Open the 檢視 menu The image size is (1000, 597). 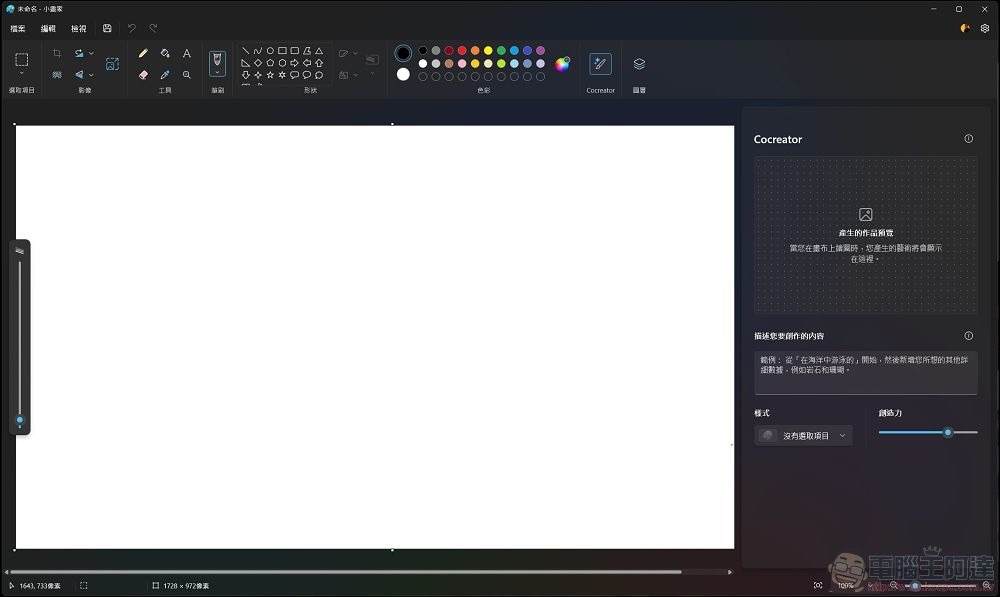(x=78, y=29)
